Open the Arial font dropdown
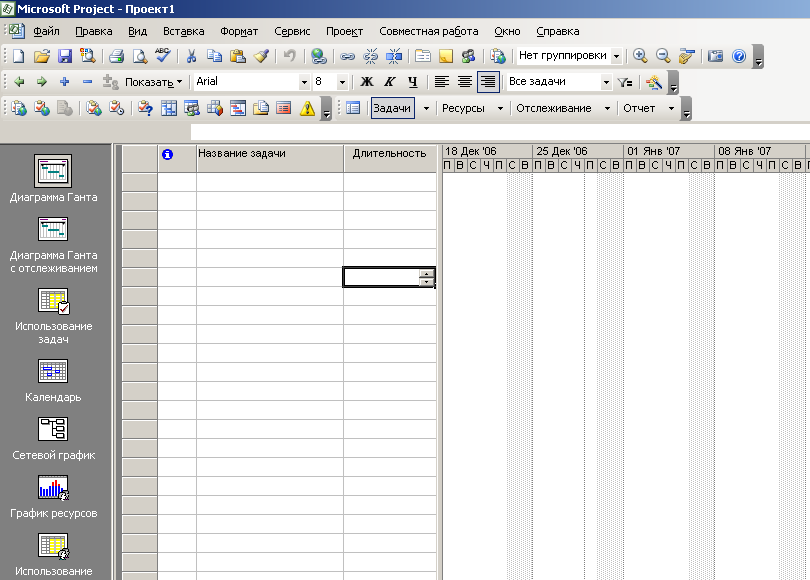This screenshot has height=580, width=810. tap(304, 82)
